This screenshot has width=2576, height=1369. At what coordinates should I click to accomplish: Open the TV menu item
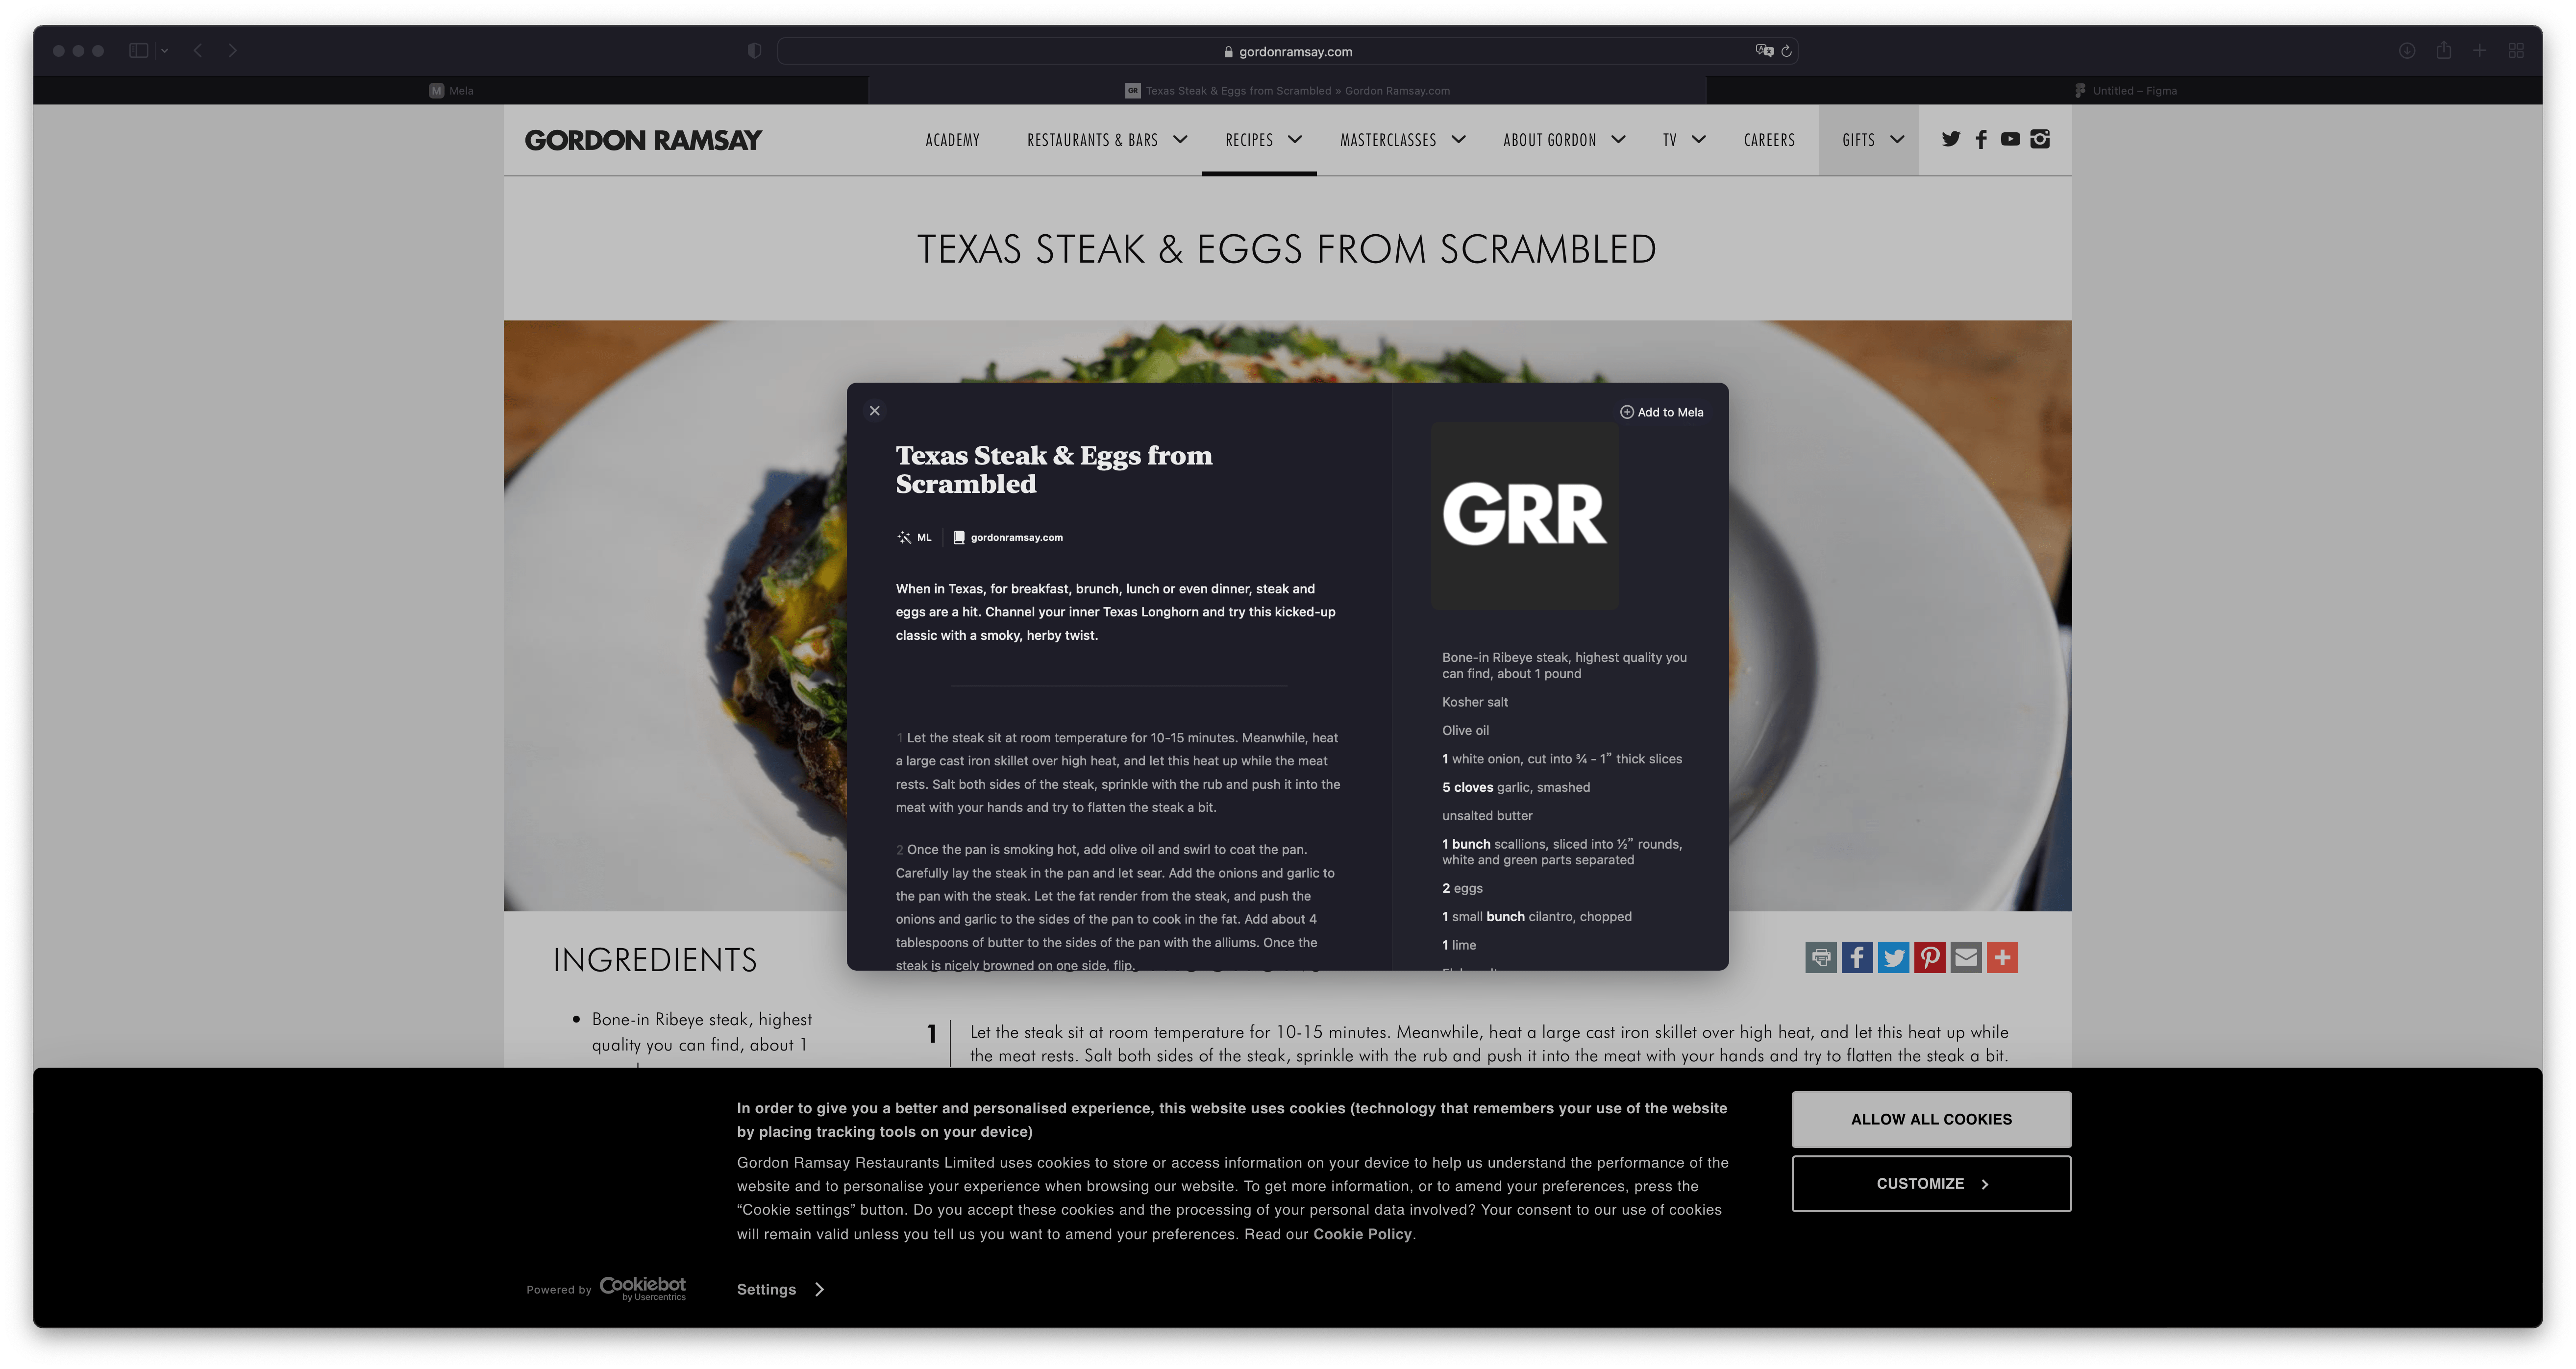coord(1669,140)
